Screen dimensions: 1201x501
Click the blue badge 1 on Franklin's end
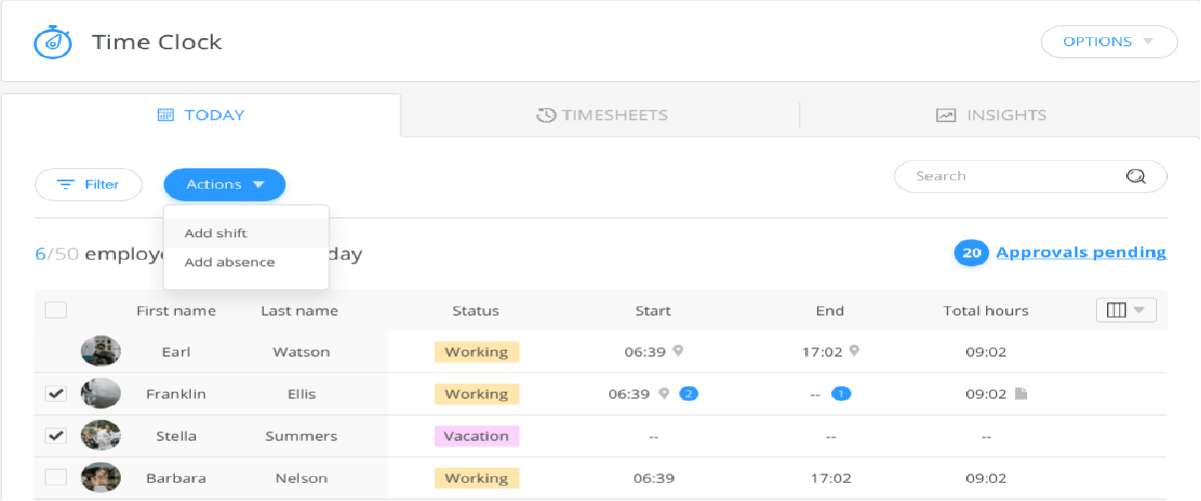coord(841,394)
